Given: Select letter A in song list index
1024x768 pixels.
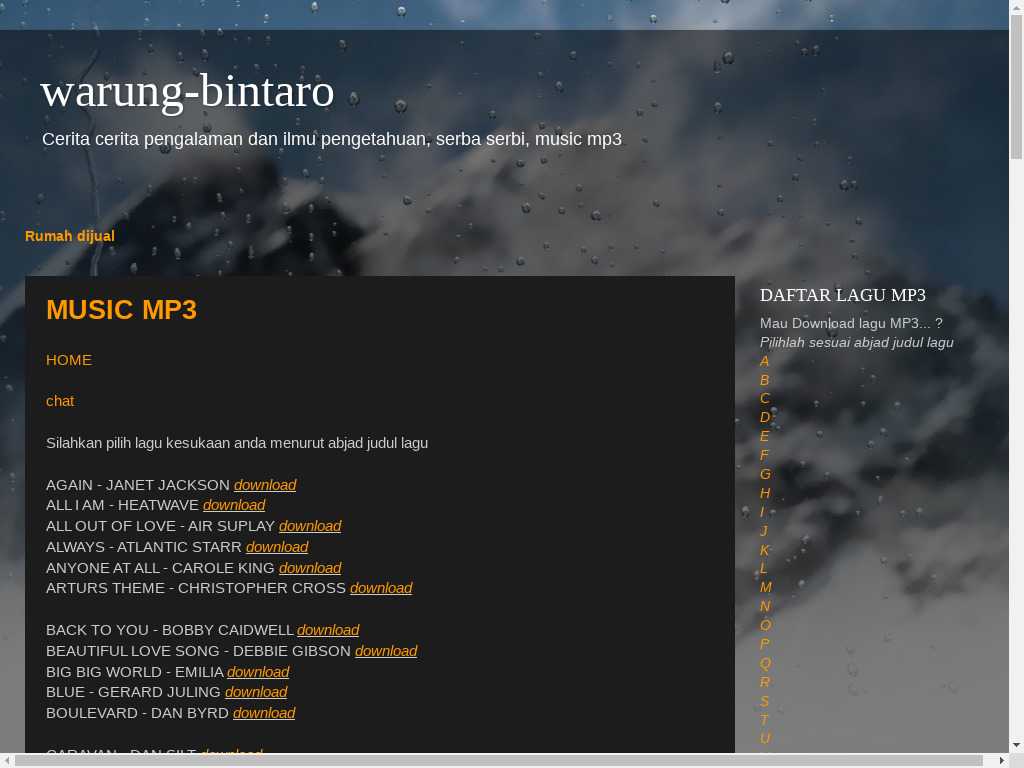Looking at the screenshot, I should 765,361.
